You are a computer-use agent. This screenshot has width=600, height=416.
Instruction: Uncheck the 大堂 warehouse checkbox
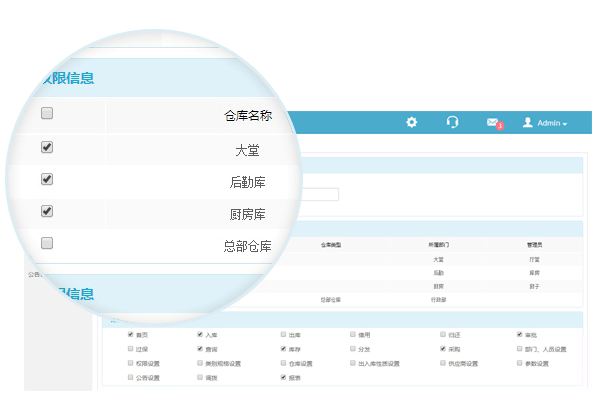pos(47,147)
